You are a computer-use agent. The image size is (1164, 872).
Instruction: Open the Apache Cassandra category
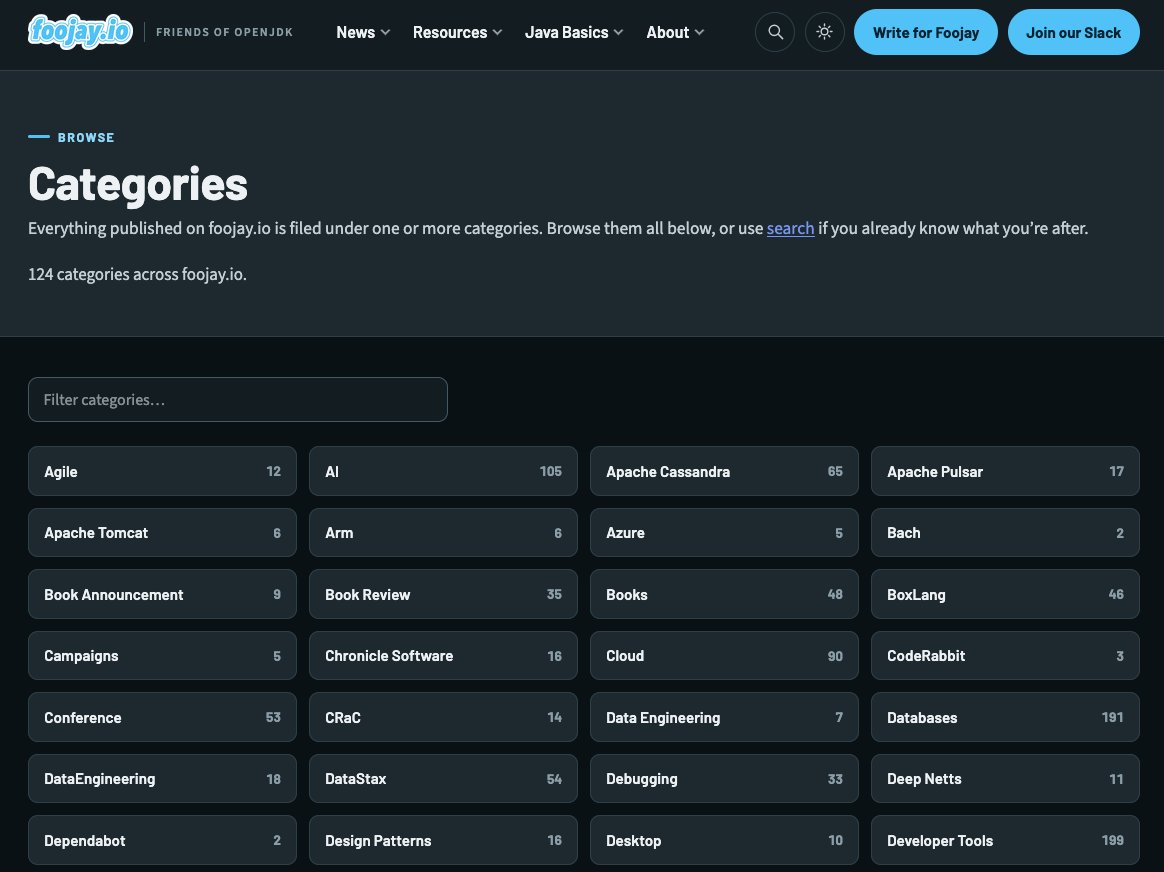point(725,471)
